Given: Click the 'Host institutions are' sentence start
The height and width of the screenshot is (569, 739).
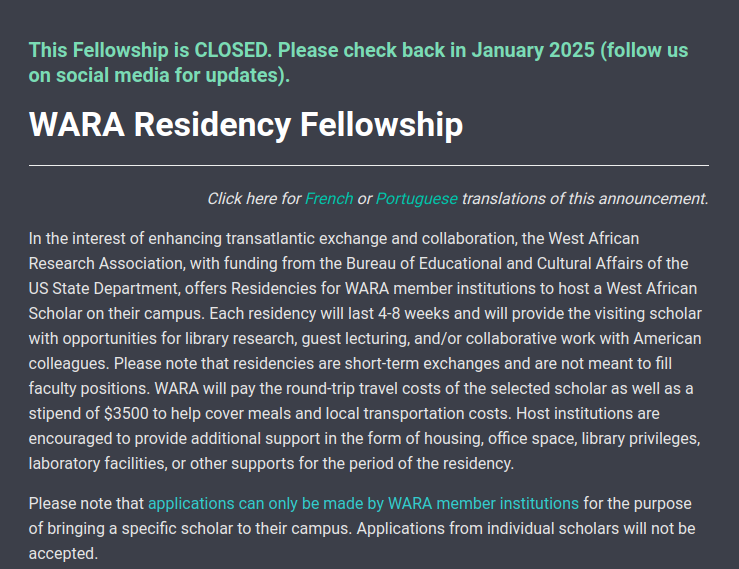Looking at the screenshot, I should (x=588, y=413).
